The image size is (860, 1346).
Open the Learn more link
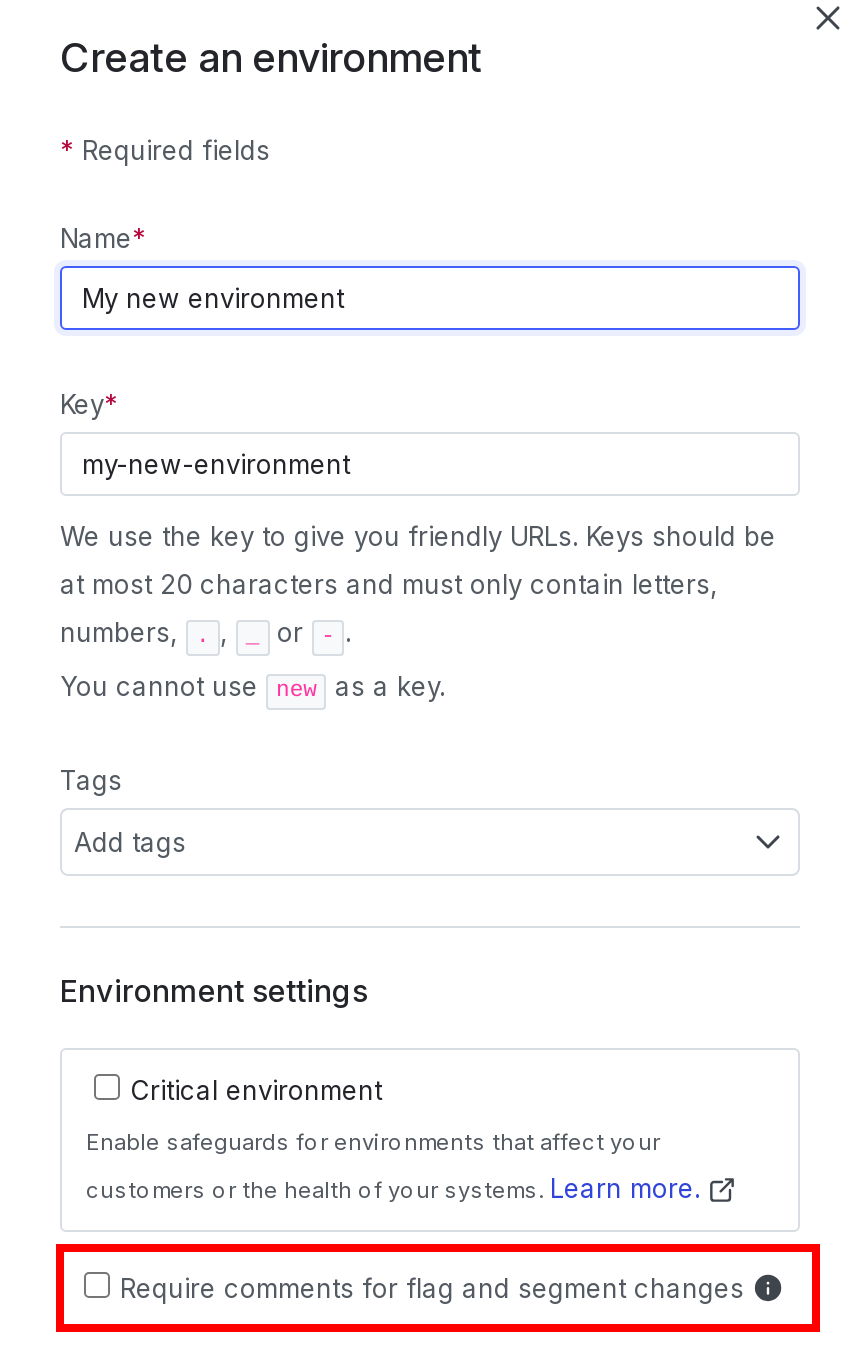pos(624,1188)
